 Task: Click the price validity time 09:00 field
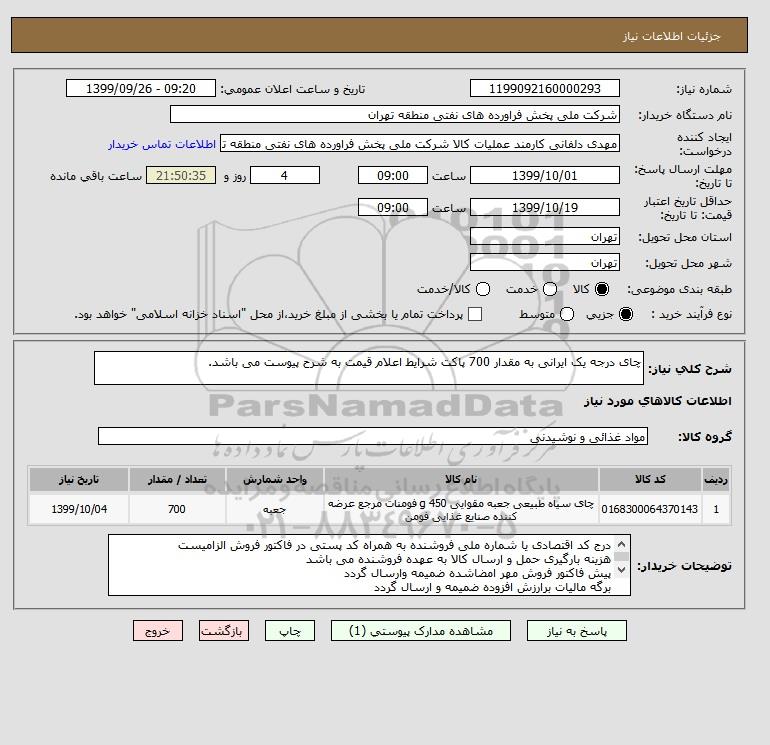point(392,207)
